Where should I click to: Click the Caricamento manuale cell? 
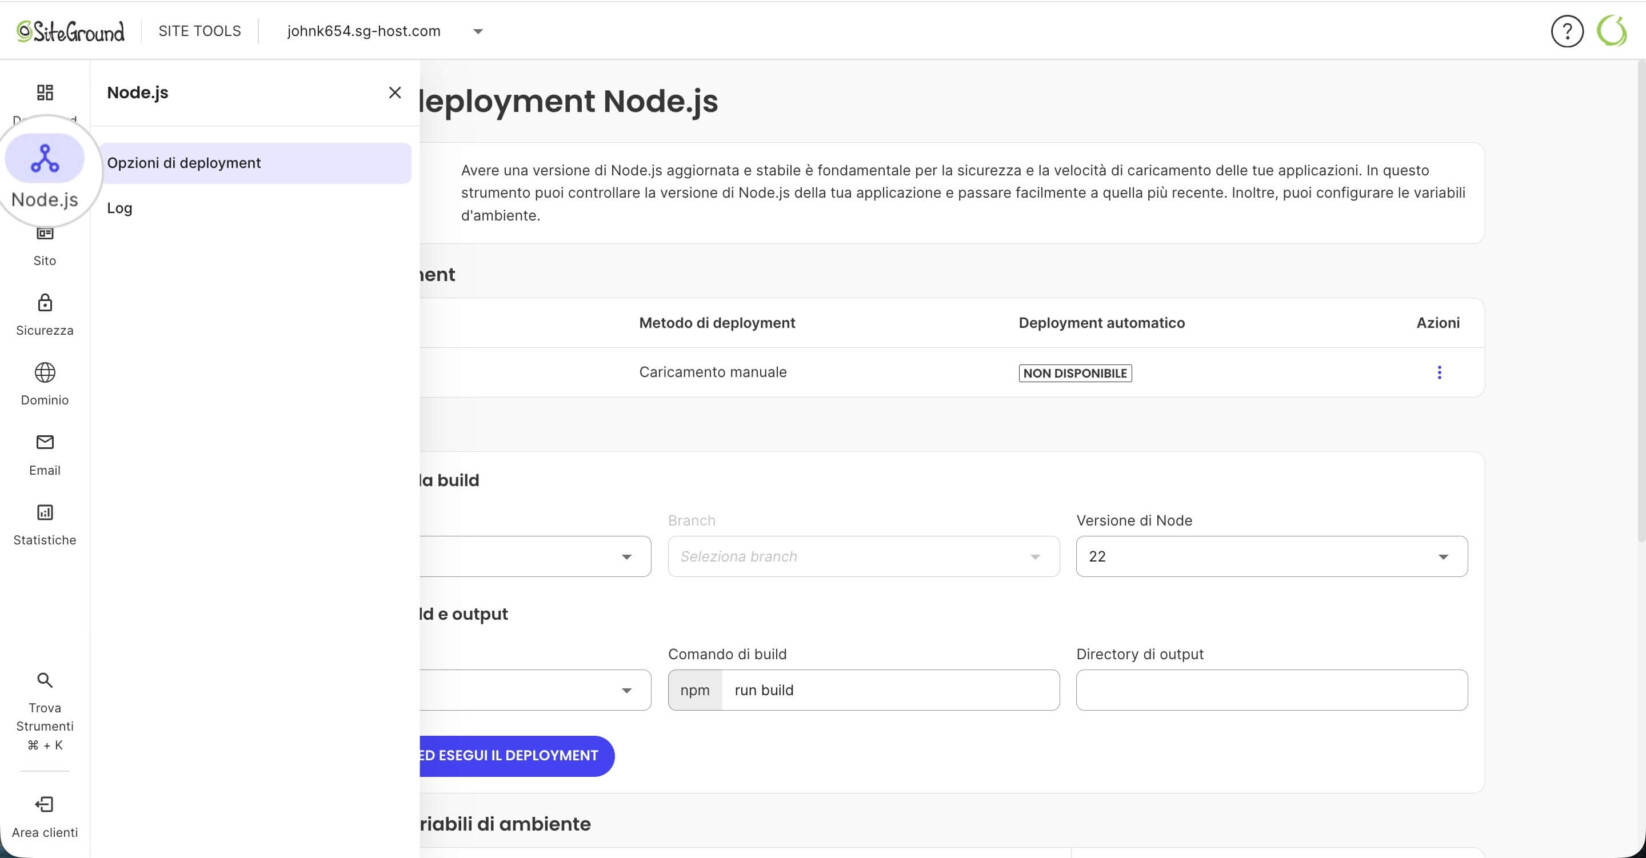713,372
